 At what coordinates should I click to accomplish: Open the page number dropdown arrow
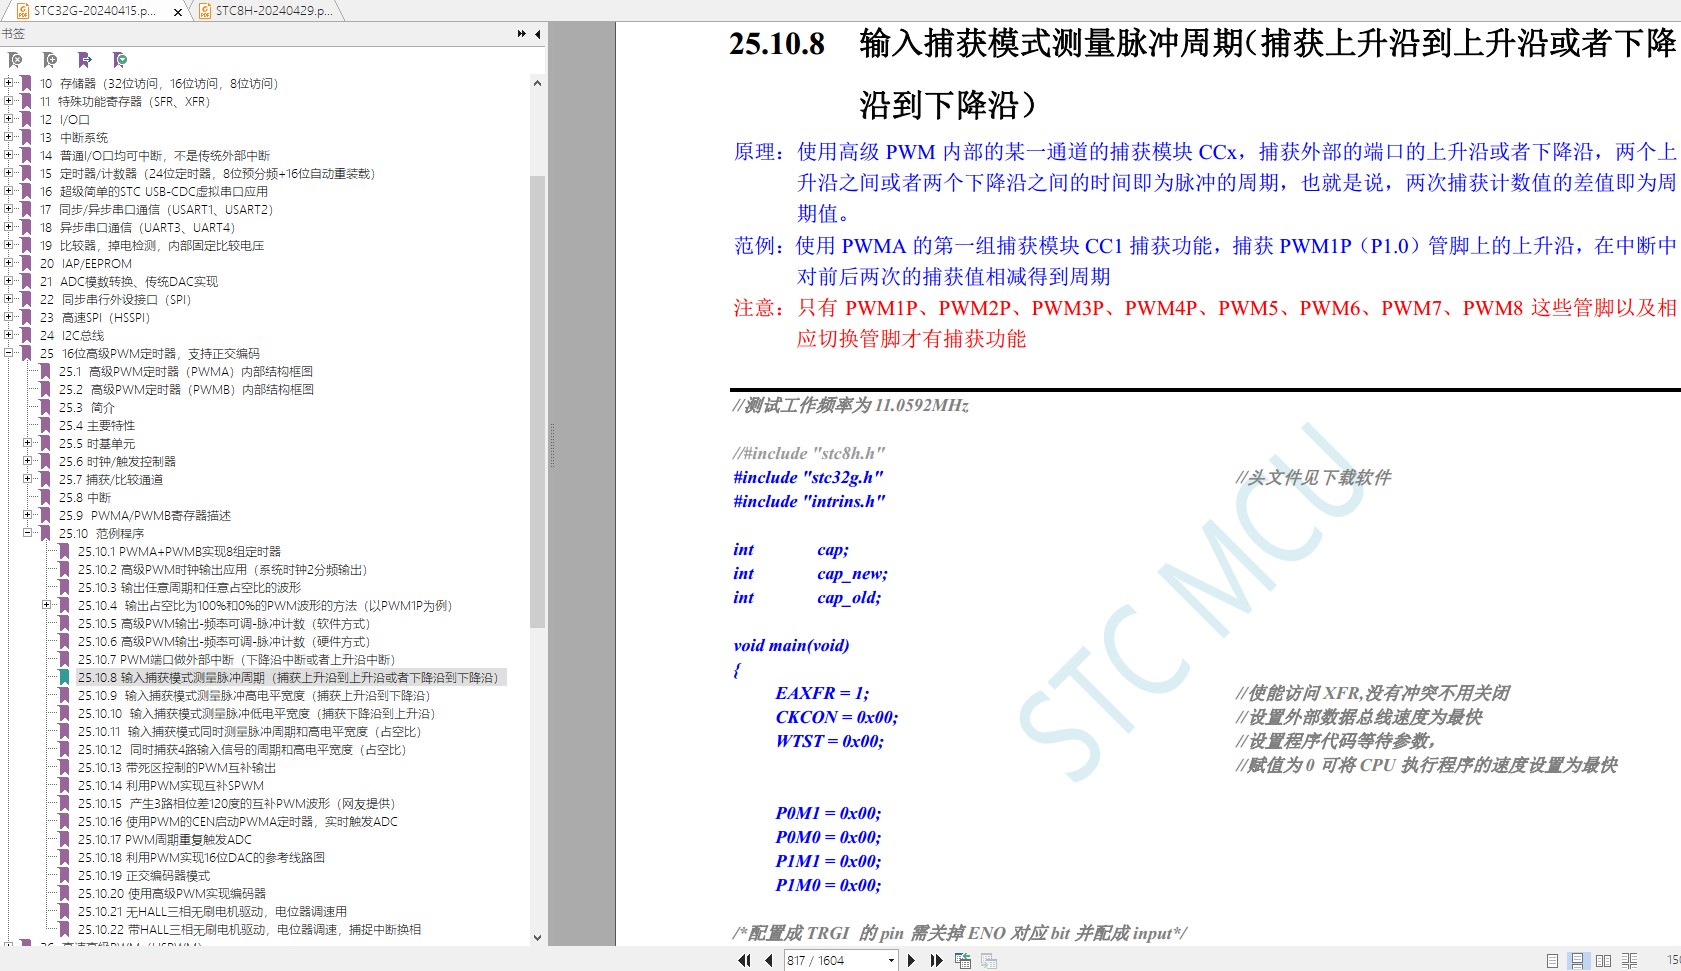[x=891, y=960]
